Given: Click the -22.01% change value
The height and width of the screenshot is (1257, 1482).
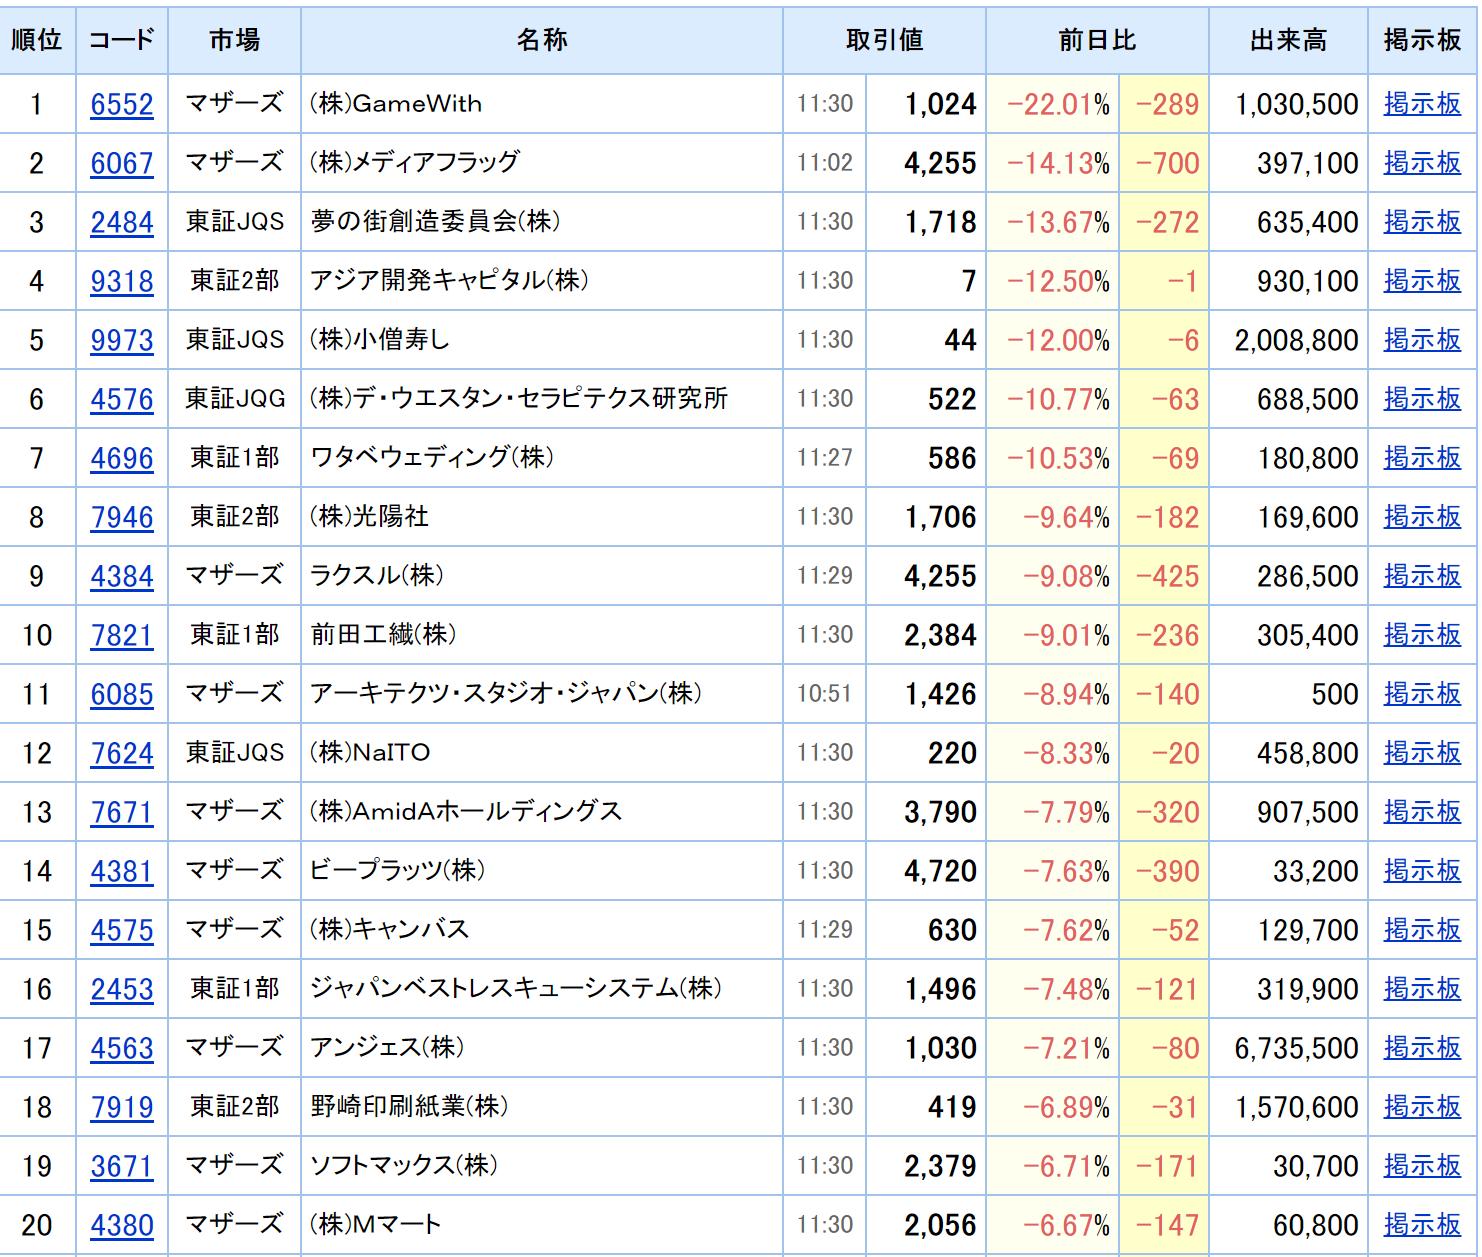Looking at the screenshot, I should pos(1058,104).
